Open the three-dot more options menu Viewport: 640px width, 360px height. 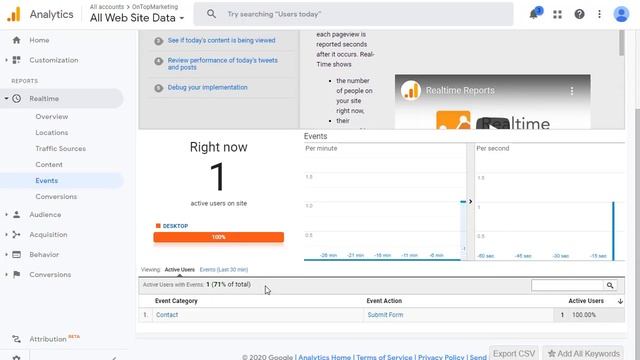(x=599, y=14)
